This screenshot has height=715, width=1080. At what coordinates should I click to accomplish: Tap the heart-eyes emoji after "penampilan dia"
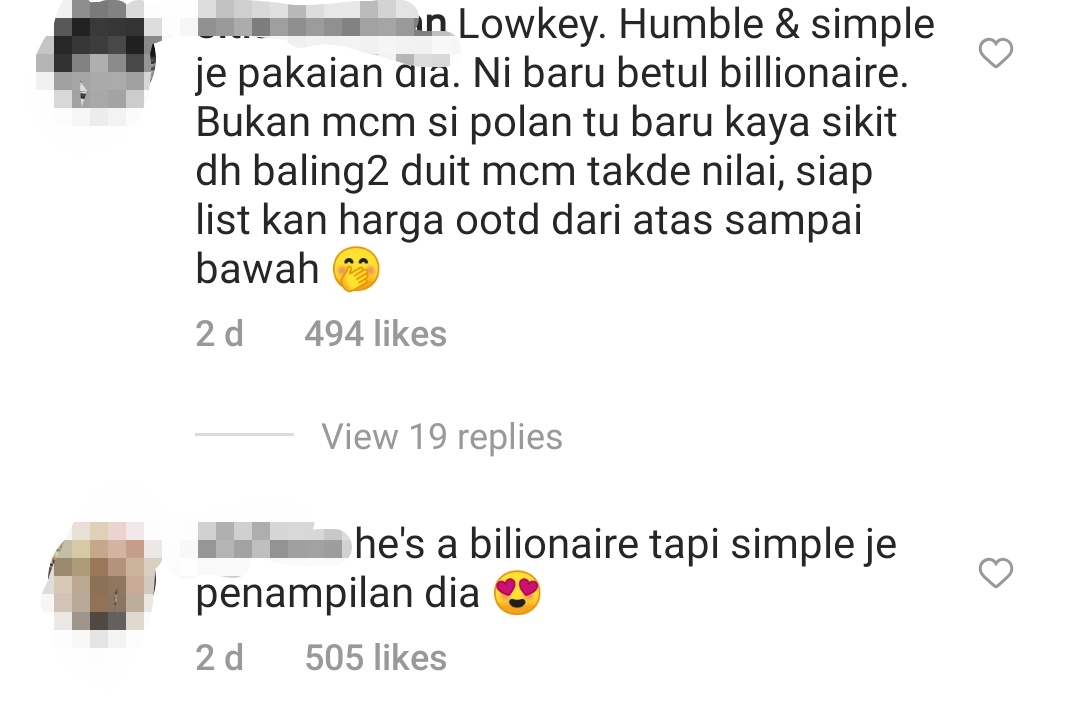tap(517, 593)
